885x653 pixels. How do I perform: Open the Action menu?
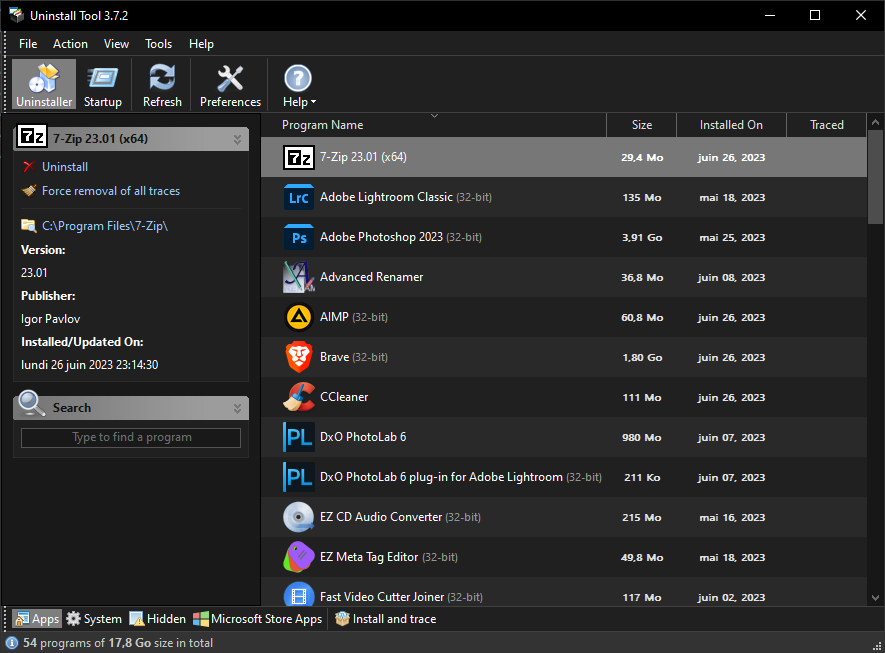click(70, 44)
